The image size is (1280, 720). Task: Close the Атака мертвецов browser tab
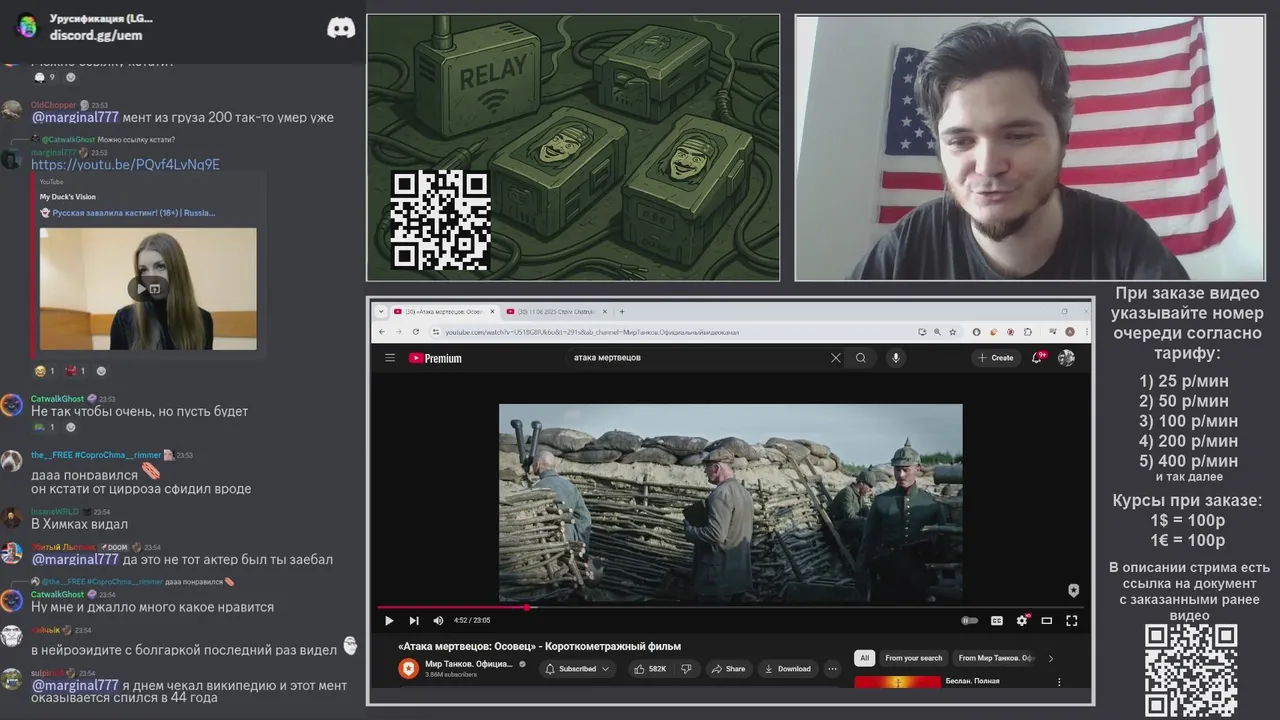coord(492,311)
